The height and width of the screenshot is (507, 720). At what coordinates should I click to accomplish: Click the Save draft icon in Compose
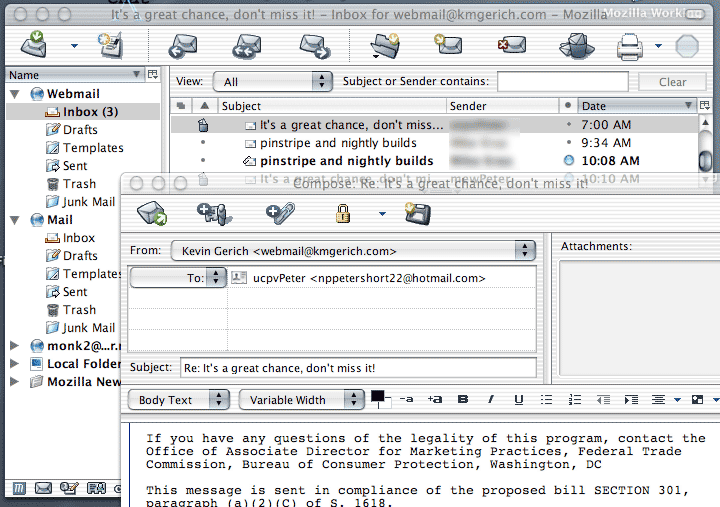pos(417,214)
